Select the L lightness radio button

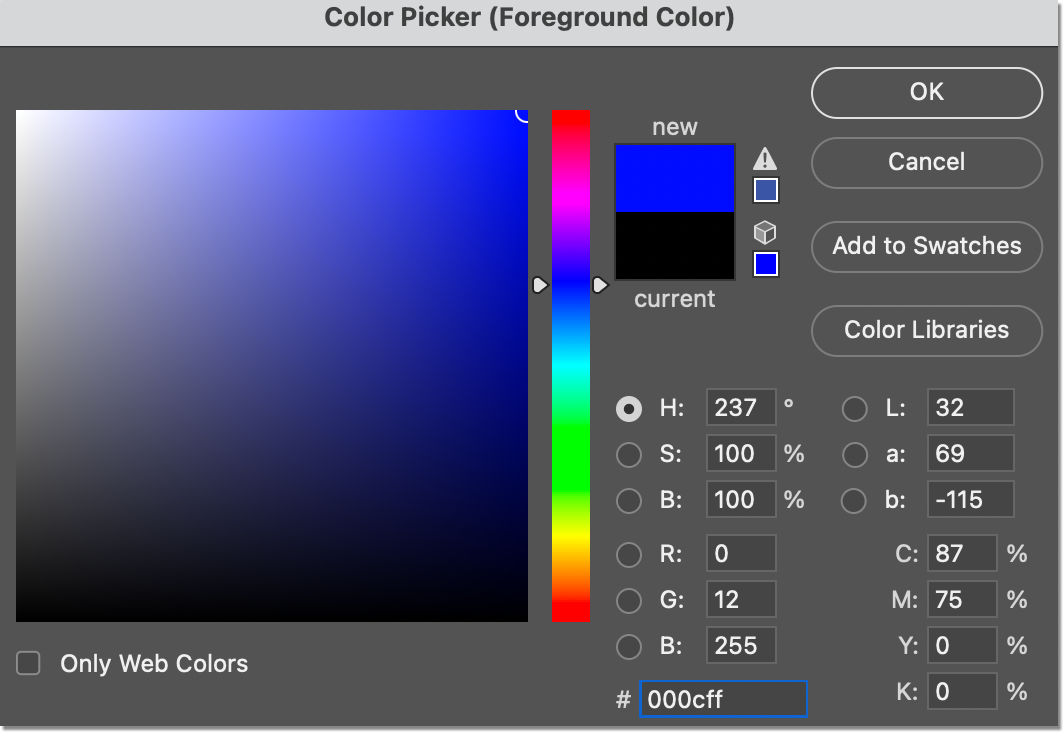[854, 409]
